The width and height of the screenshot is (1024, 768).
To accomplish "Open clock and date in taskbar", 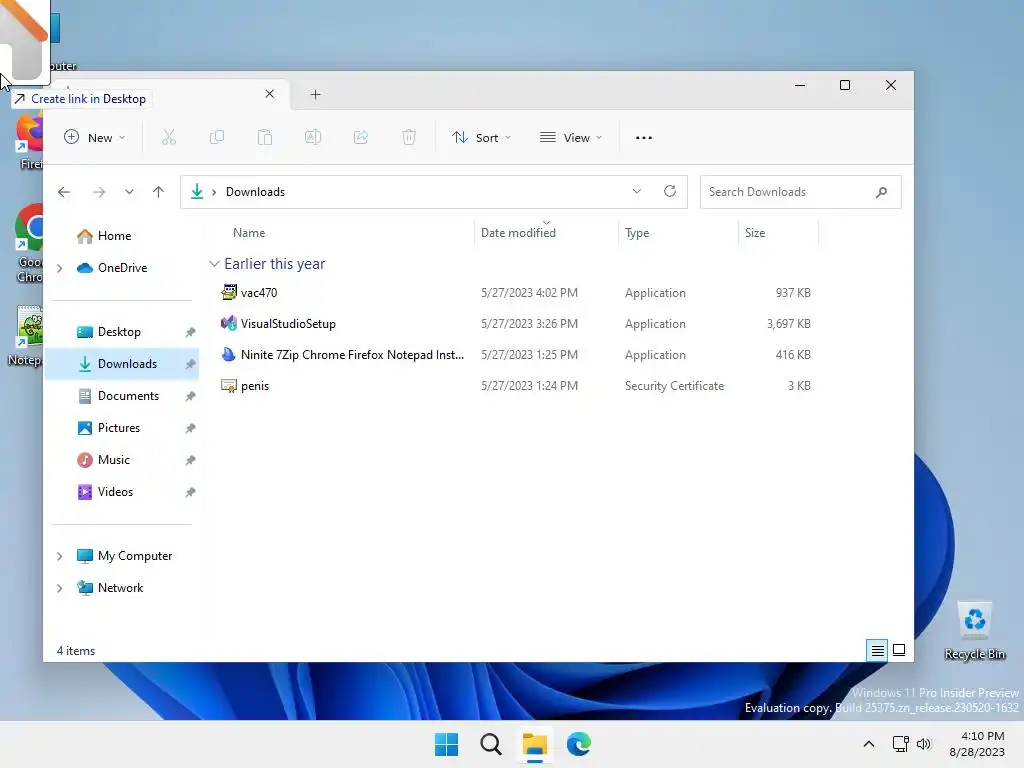I will [977, 744].
